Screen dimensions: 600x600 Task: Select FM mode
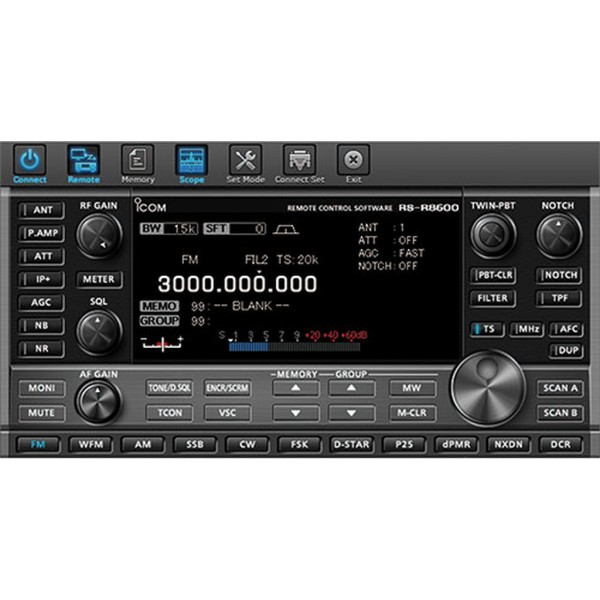click(x=38, y=445)
